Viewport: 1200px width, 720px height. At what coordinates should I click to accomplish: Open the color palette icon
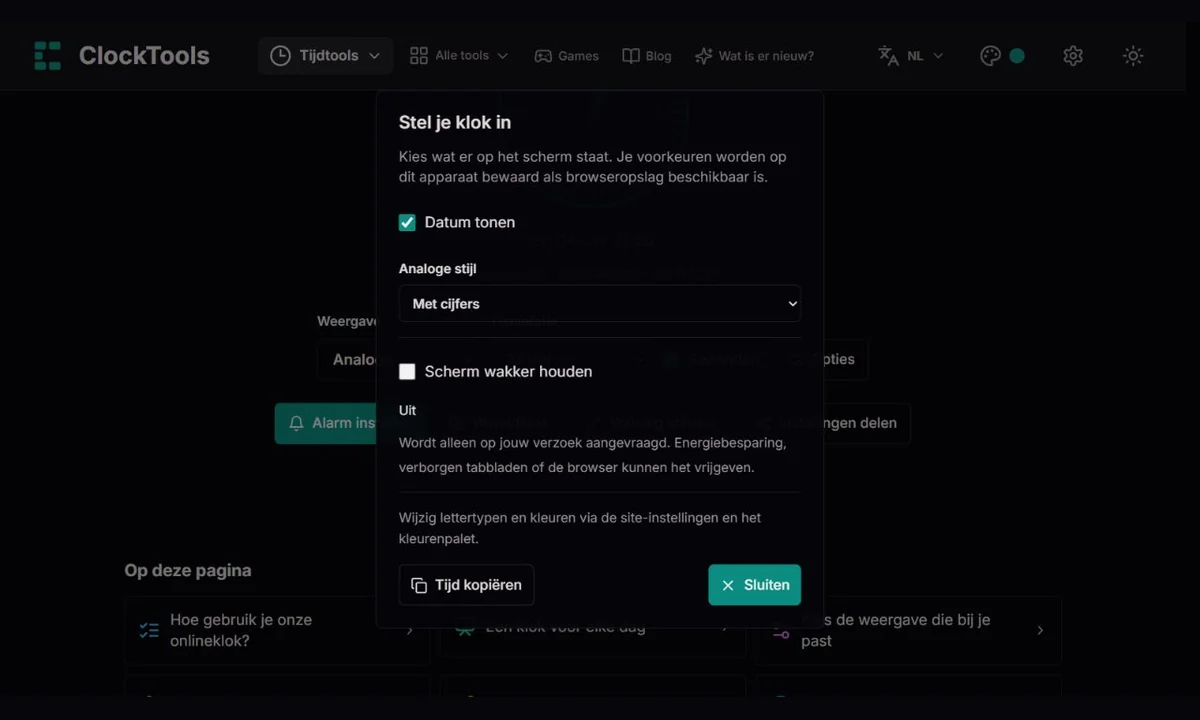[990, 56]
